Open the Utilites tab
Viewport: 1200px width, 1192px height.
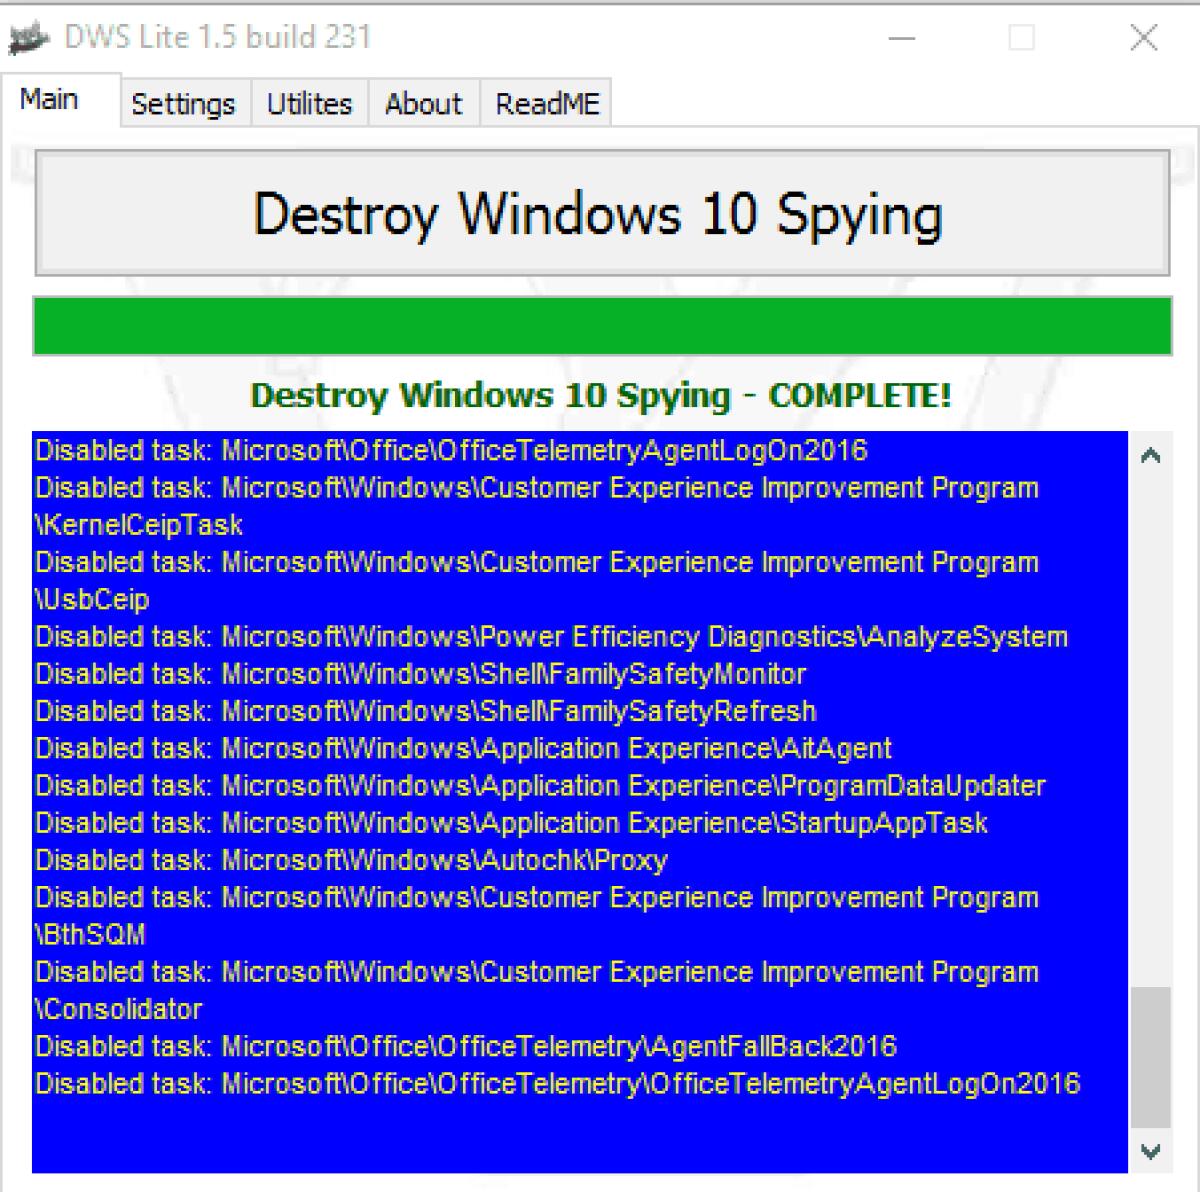point(308,103)
